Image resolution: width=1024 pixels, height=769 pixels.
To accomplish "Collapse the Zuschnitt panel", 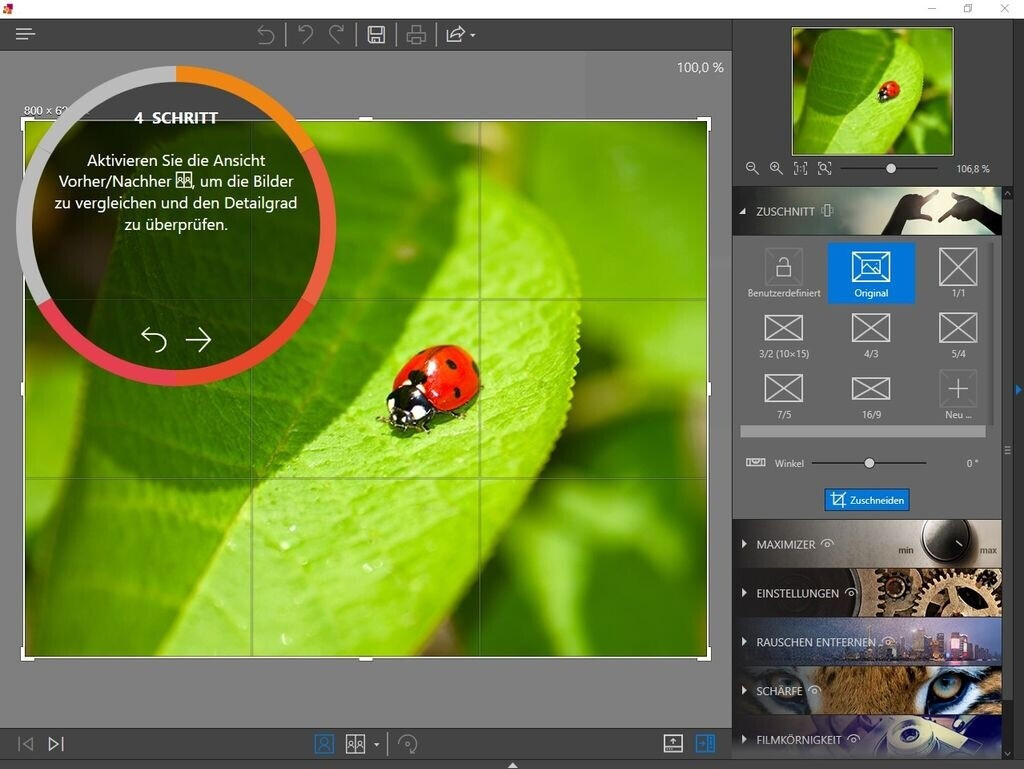I will click(744, 212).
